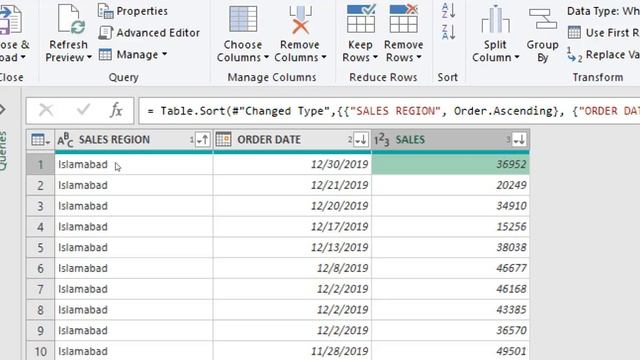The height and width of the screenshot is (360, 640).
Task: Click the highlighted cell 36952
Action: [450, 164]
